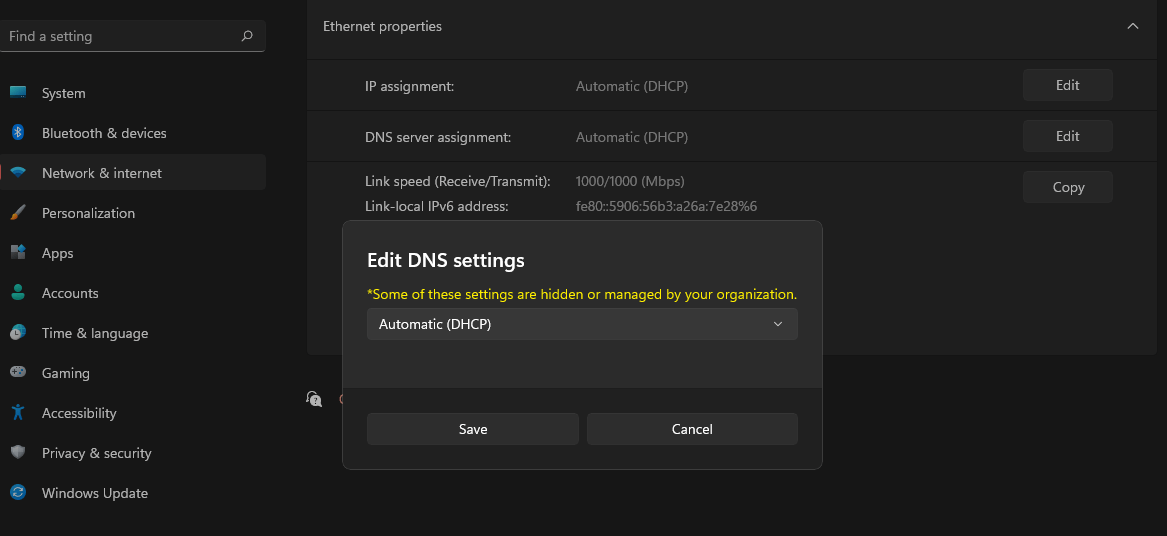The width and height of the screenshot is (1167, 536).
Task: Click the Time & language globe icon
Action: pos(18,333)
